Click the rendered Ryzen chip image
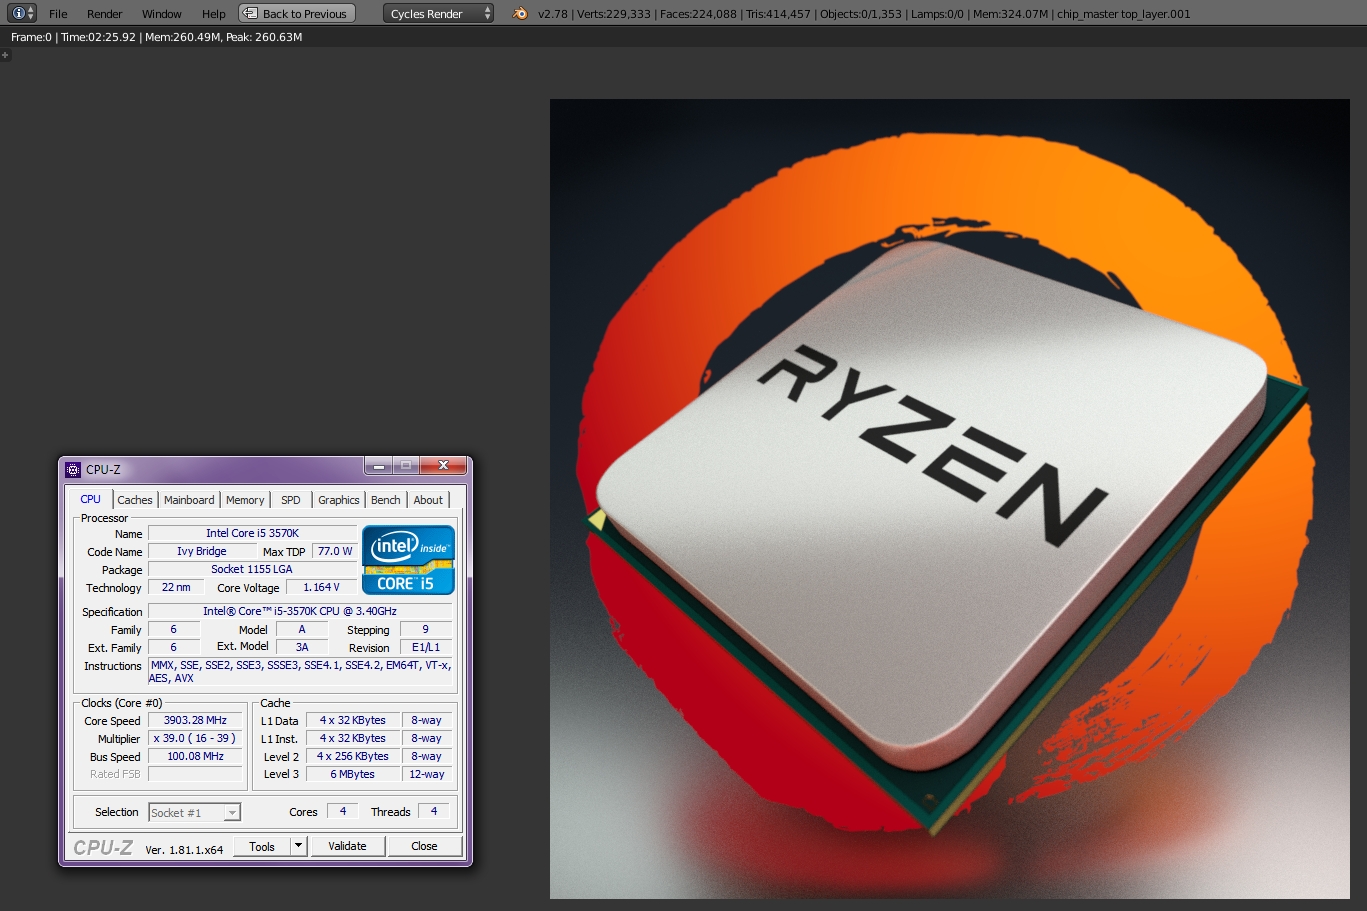 pyautogui.click(x=949, y=498)
